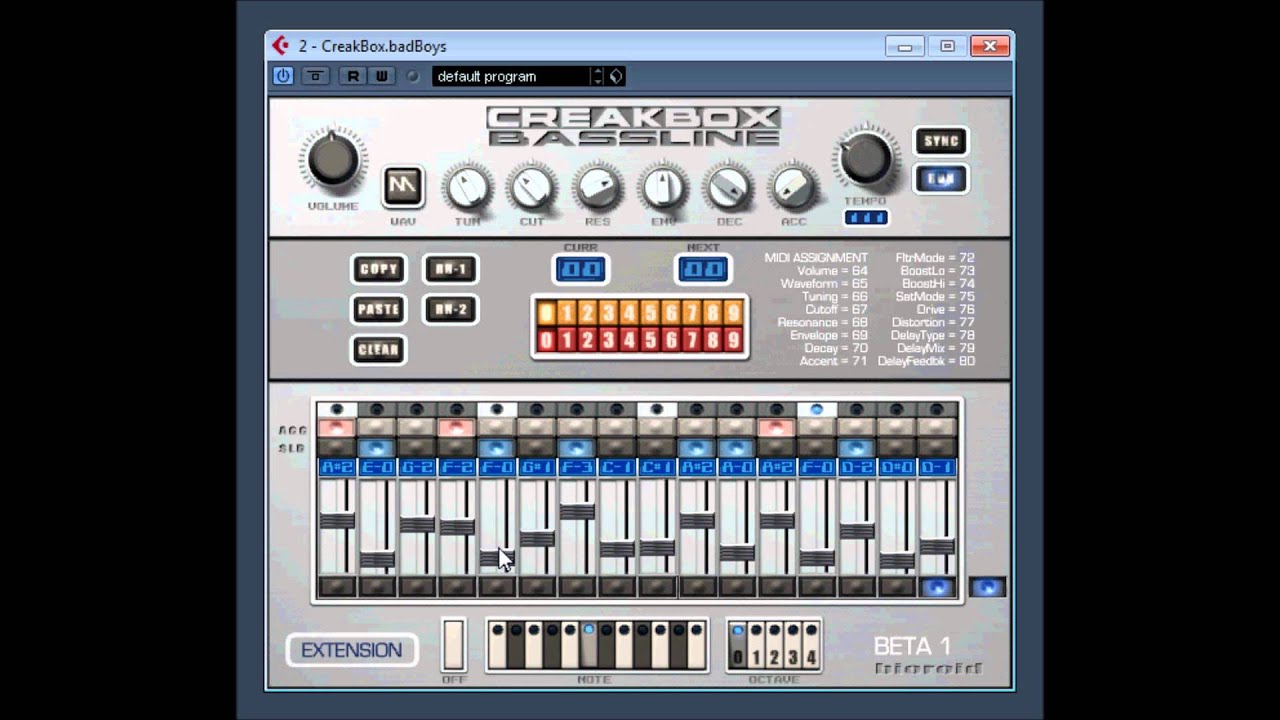Open the preset browser diamond icon
This screenshot has height=720, width=1280.
[616, 76]
